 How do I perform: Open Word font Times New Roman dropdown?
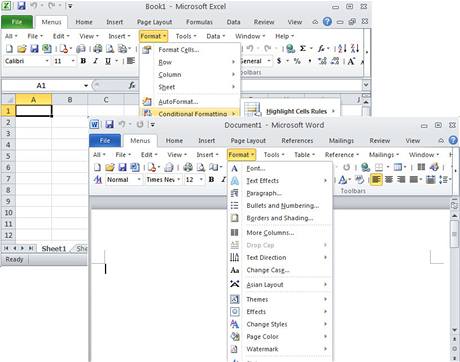click(x=179, y=179)
